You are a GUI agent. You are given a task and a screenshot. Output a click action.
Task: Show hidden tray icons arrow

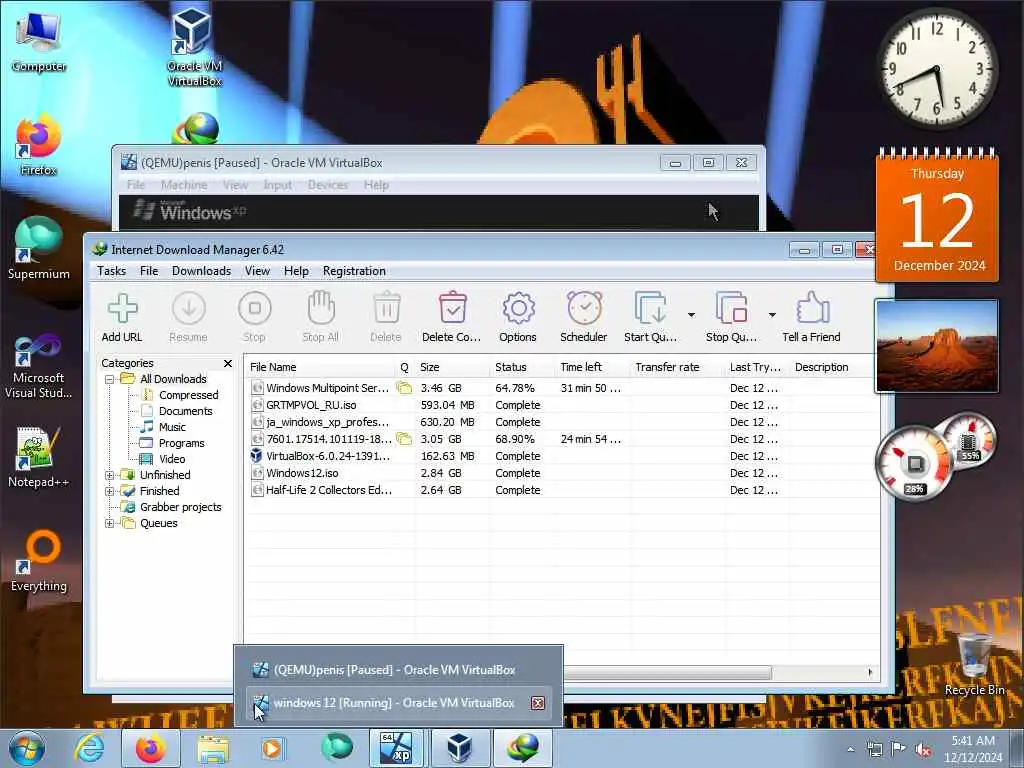(x=850, y=750)
